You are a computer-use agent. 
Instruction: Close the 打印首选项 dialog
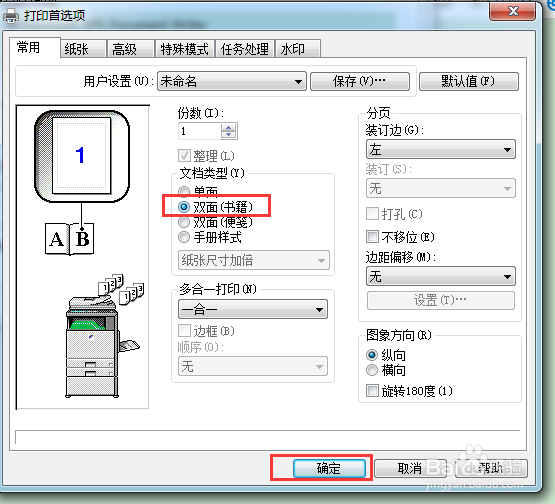coord(512,12)
